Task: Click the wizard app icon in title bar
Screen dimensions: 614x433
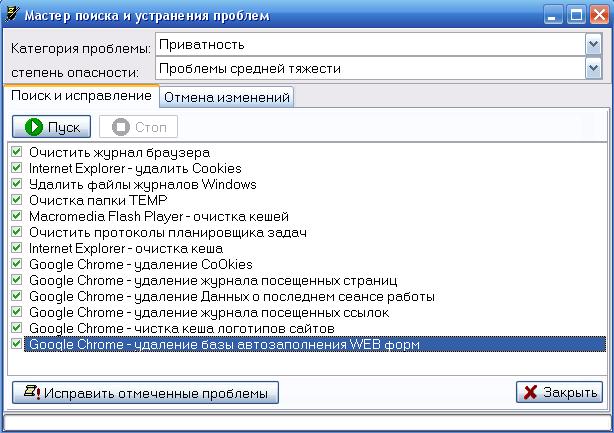Action: click(12, 15)
